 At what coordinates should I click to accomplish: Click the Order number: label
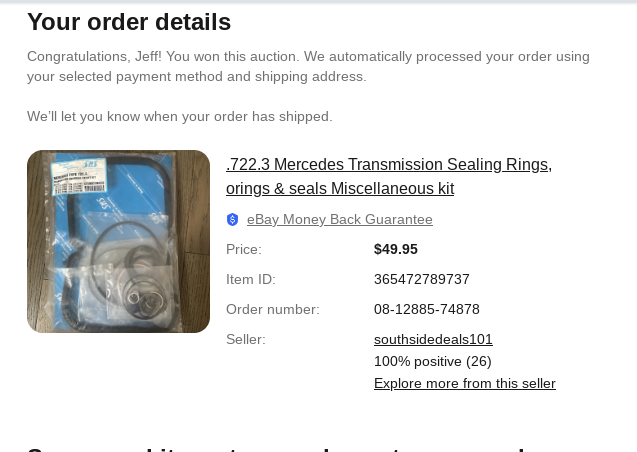tap(273, 310)
